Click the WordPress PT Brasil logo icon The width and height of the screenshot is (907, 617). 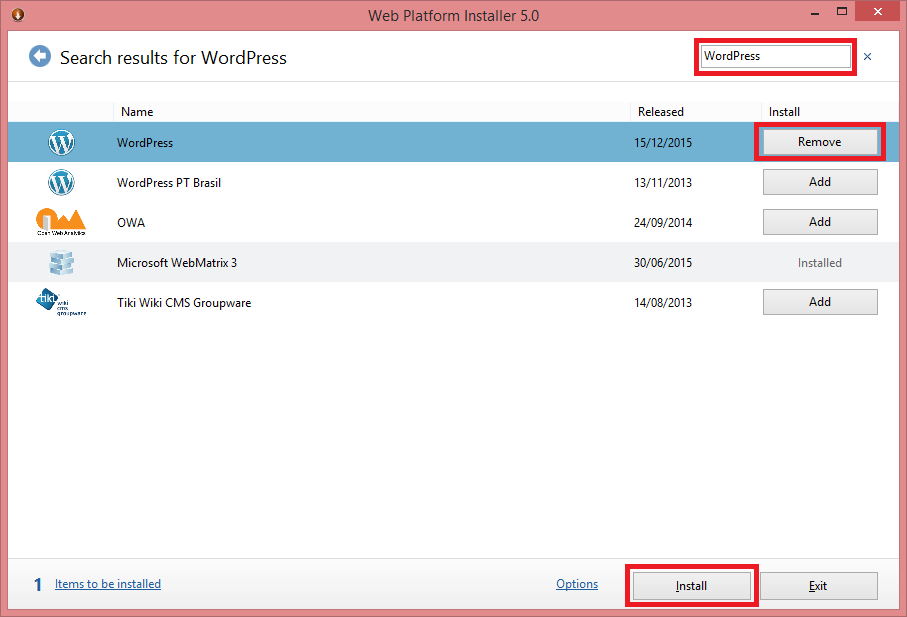point(61,182)
